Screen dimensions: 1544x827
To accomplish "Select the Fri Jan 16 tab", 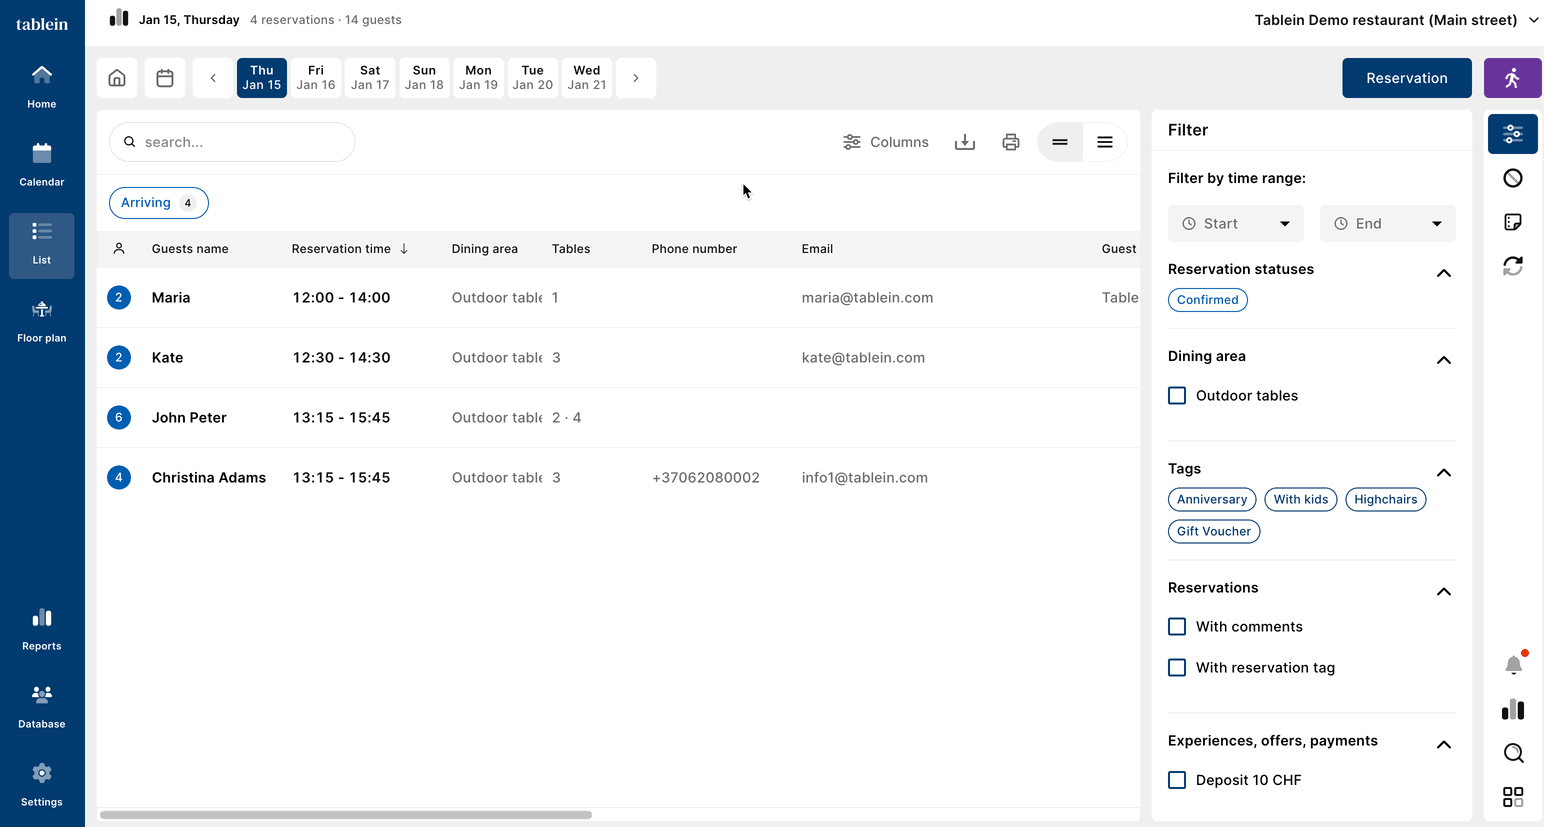I will (316, 78).
